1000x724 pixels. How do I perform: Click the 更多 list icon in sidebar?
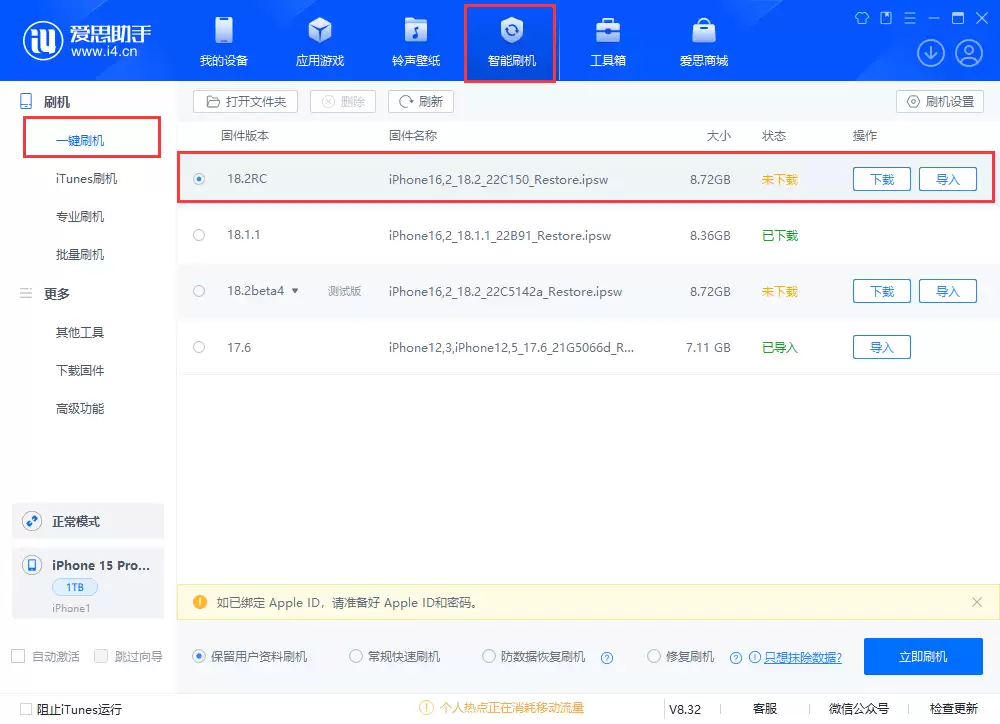[x=26, y=293]
